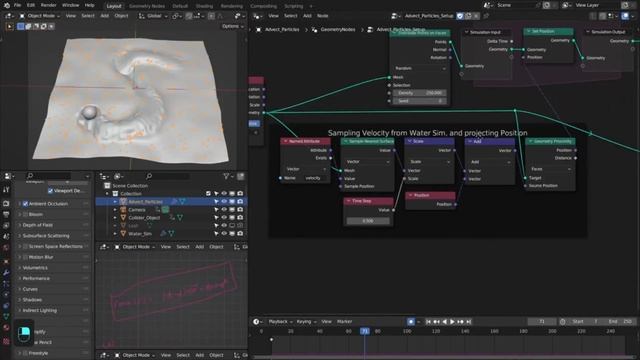Adjust the Time Step value field
The height and width of the screenshot is (360, 640).
[368, 221]
